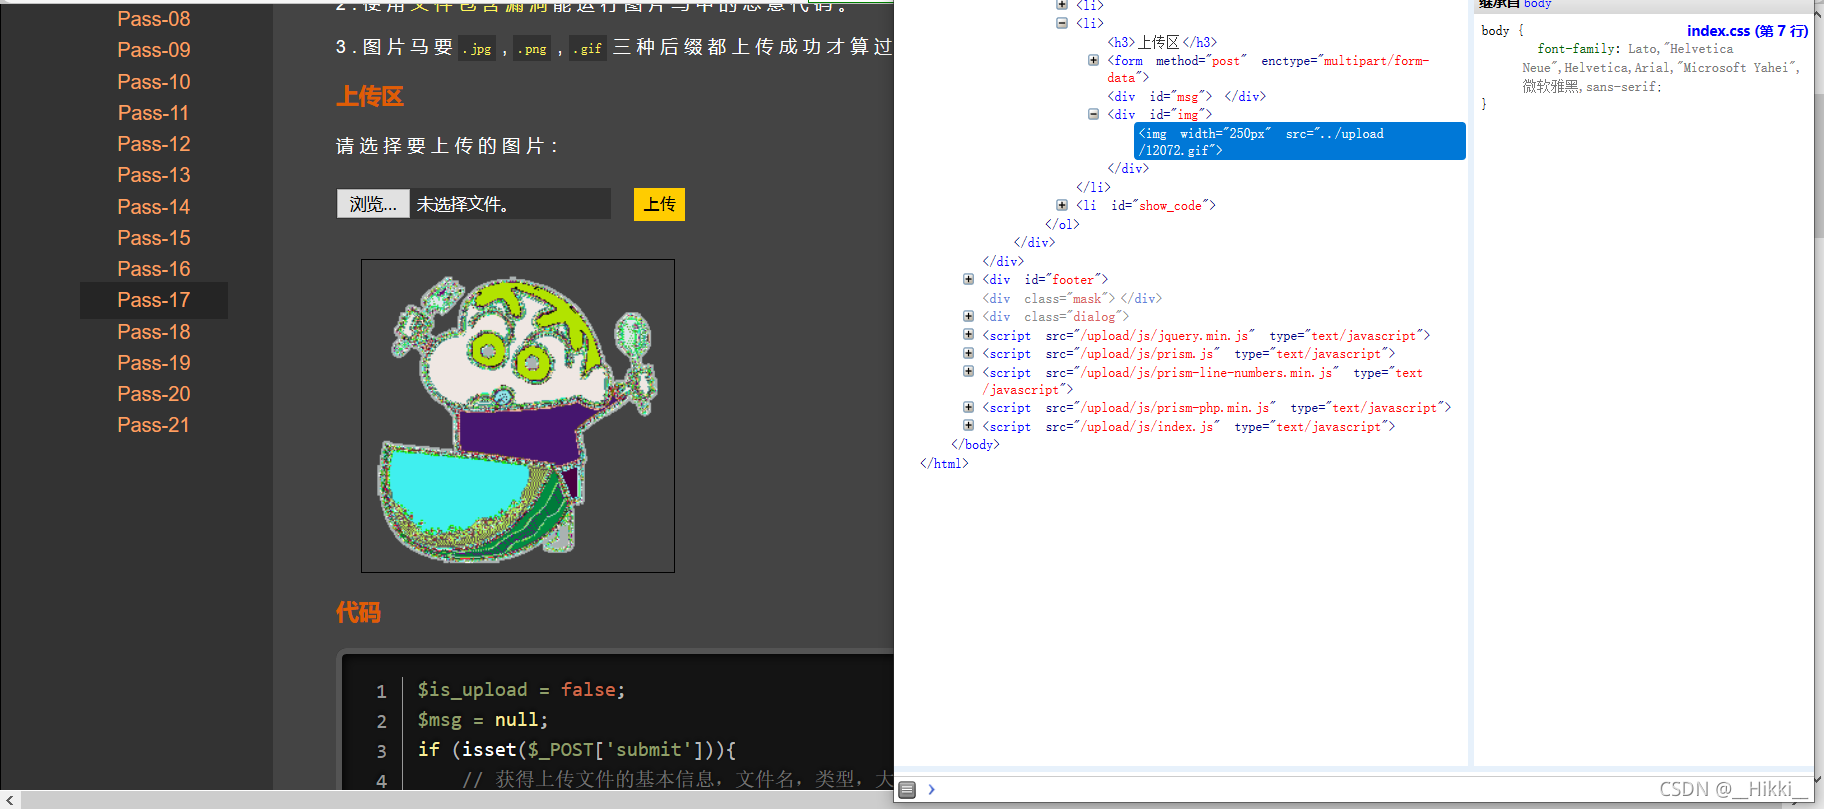Click the closing </body> tag
The height and width of the screenshot is (809, 1824).
(975, 445)
